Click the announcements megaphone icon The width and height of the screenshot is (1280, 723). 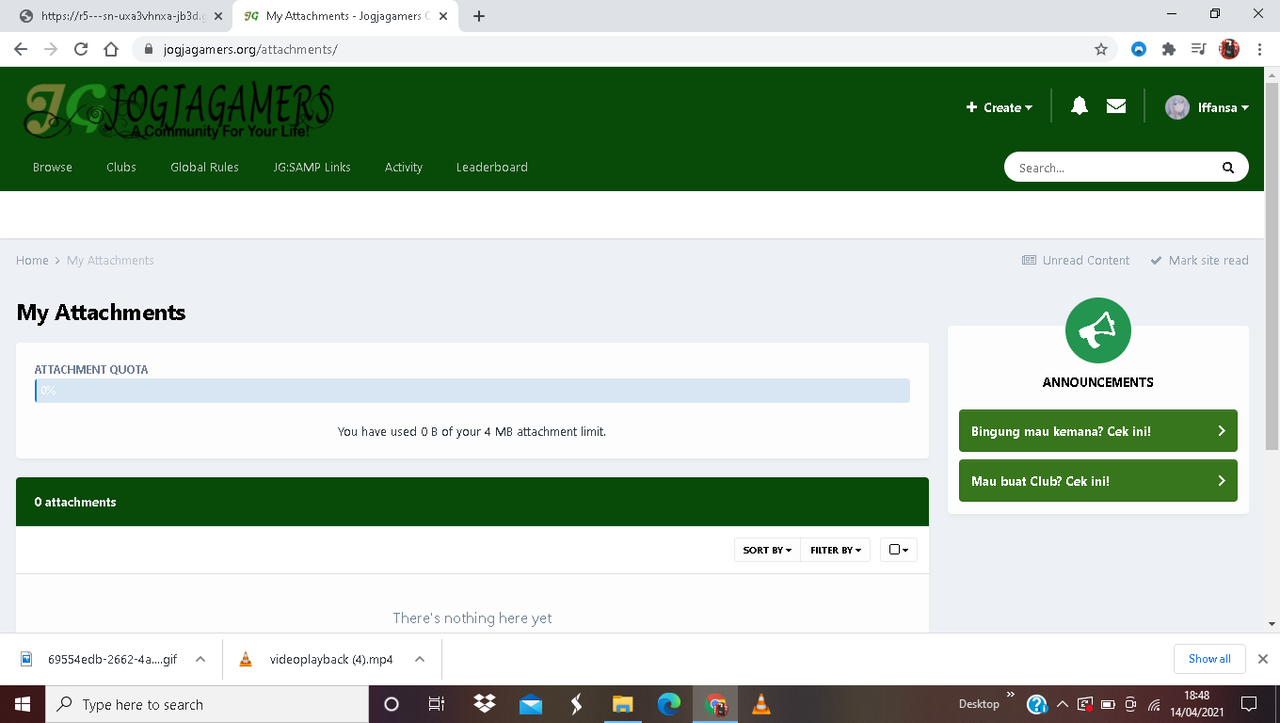1098,330
